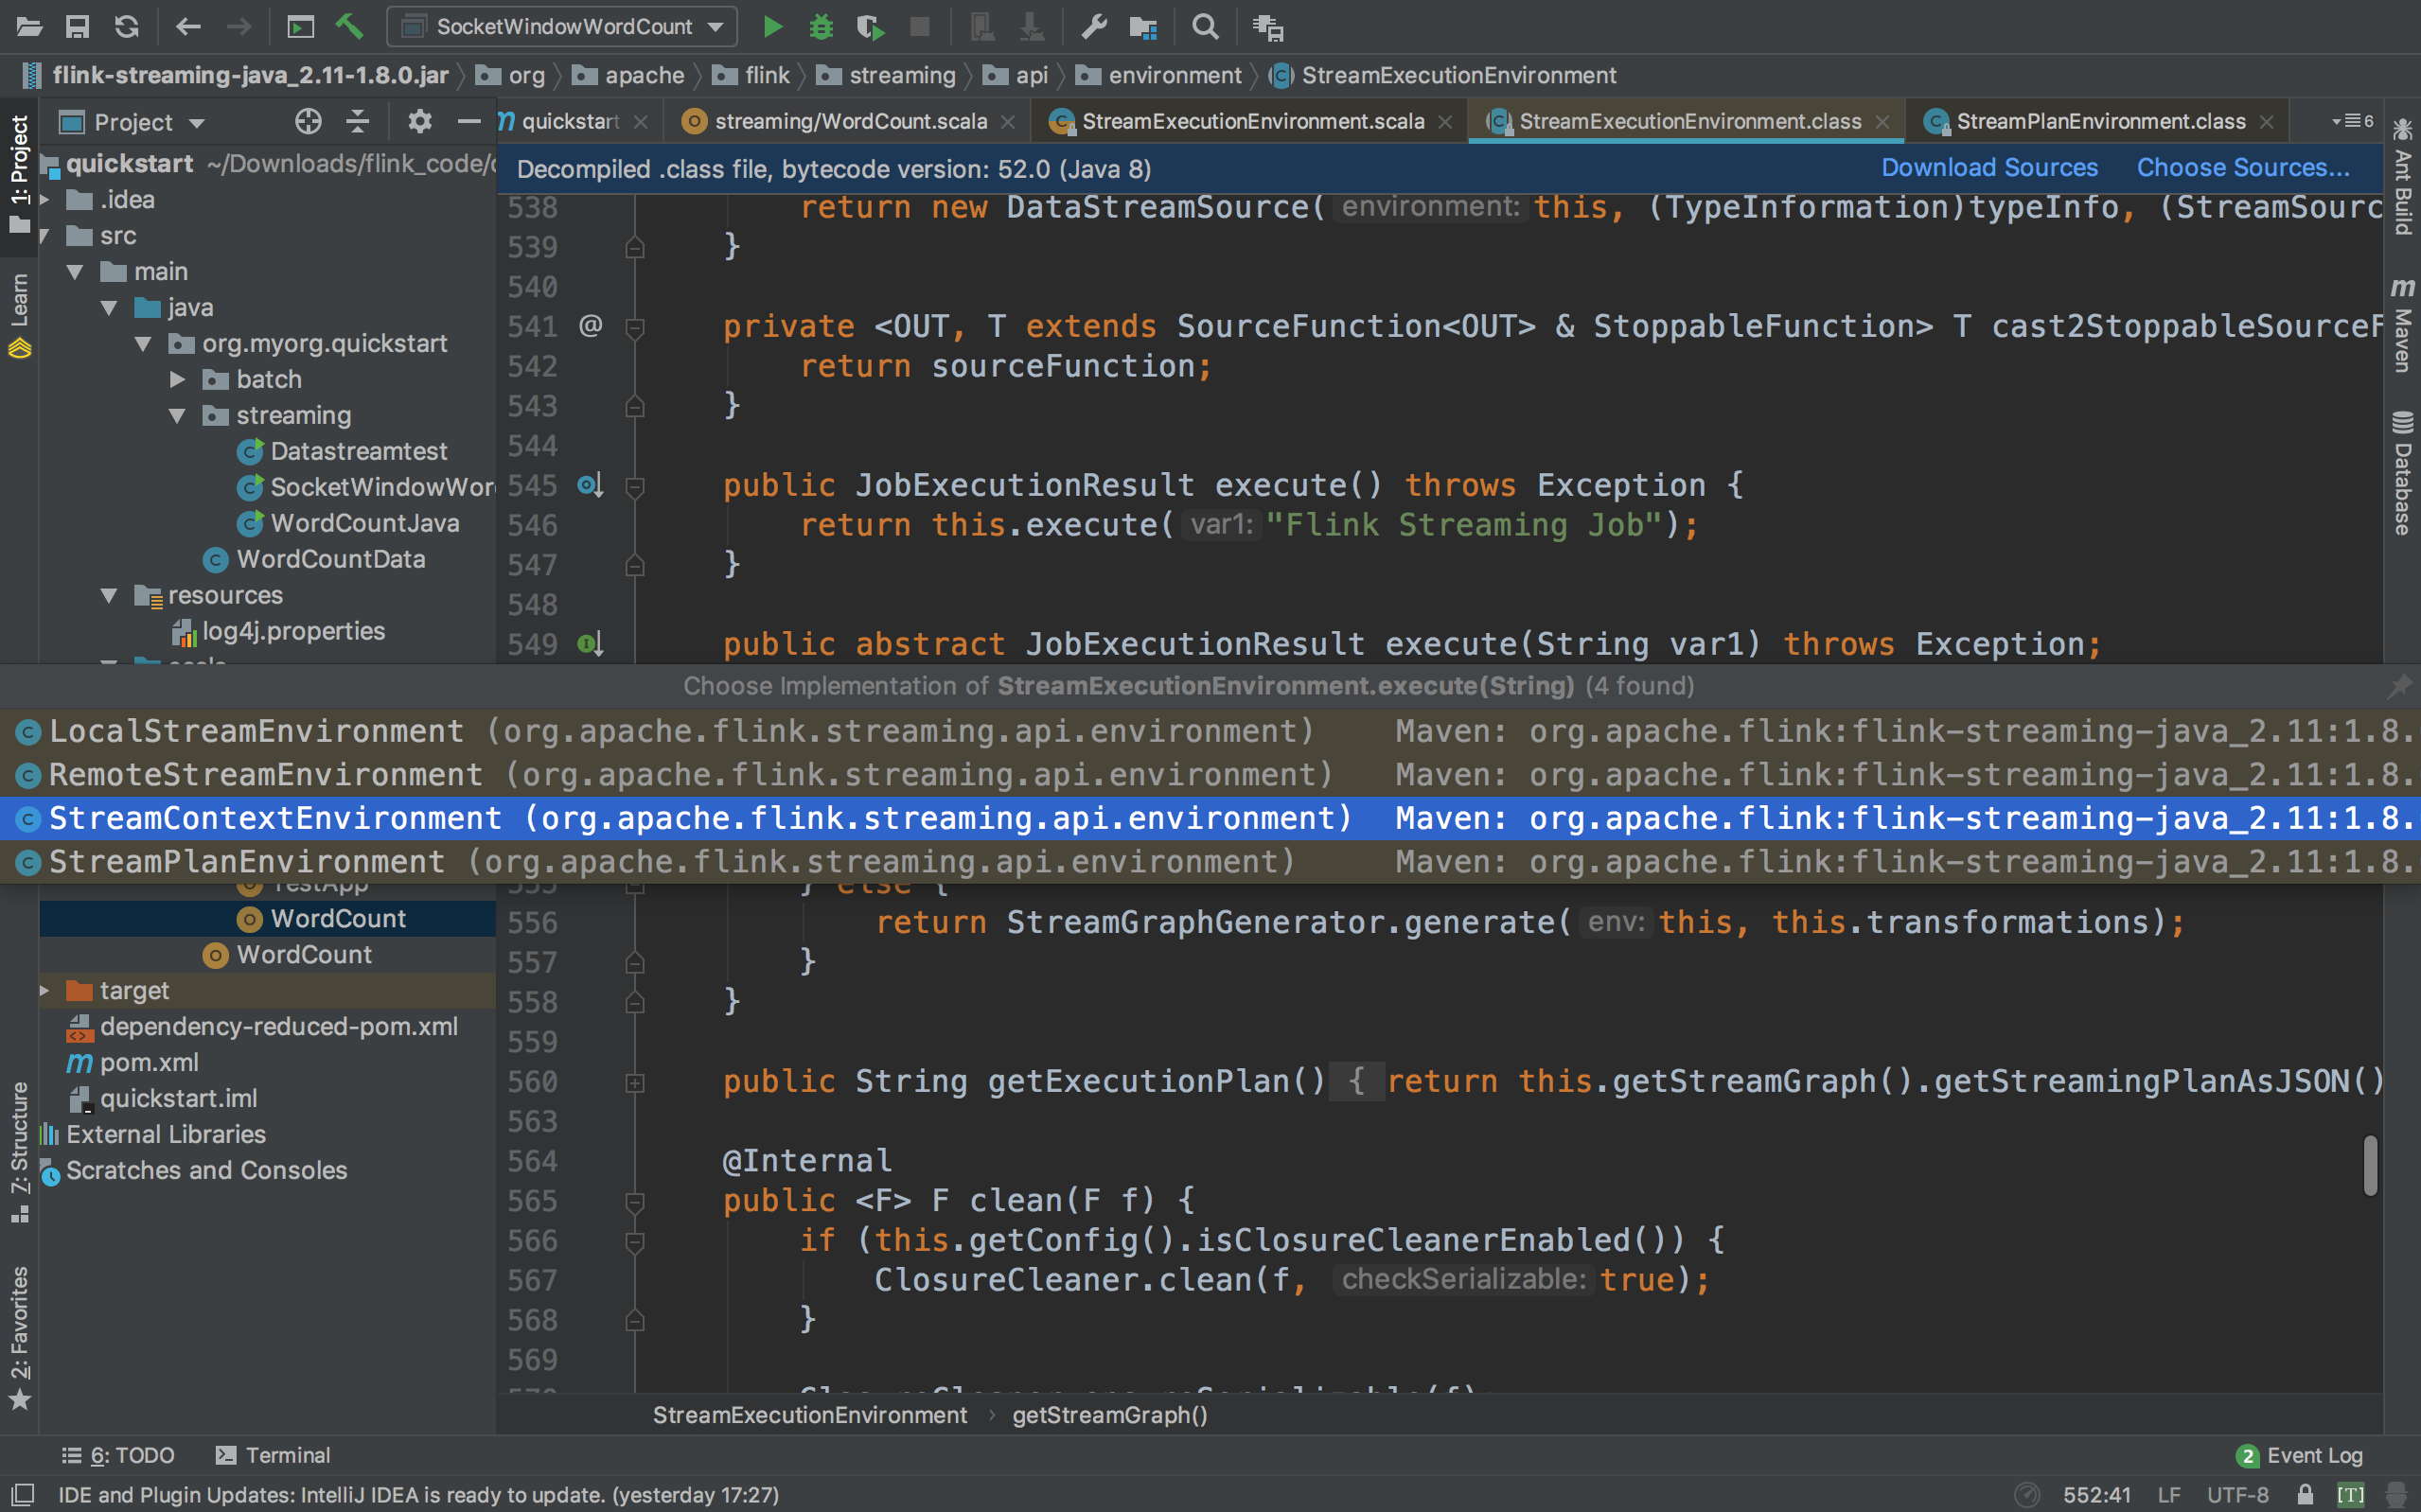
Task: Click the Save All icon
Action: (78, 27)
